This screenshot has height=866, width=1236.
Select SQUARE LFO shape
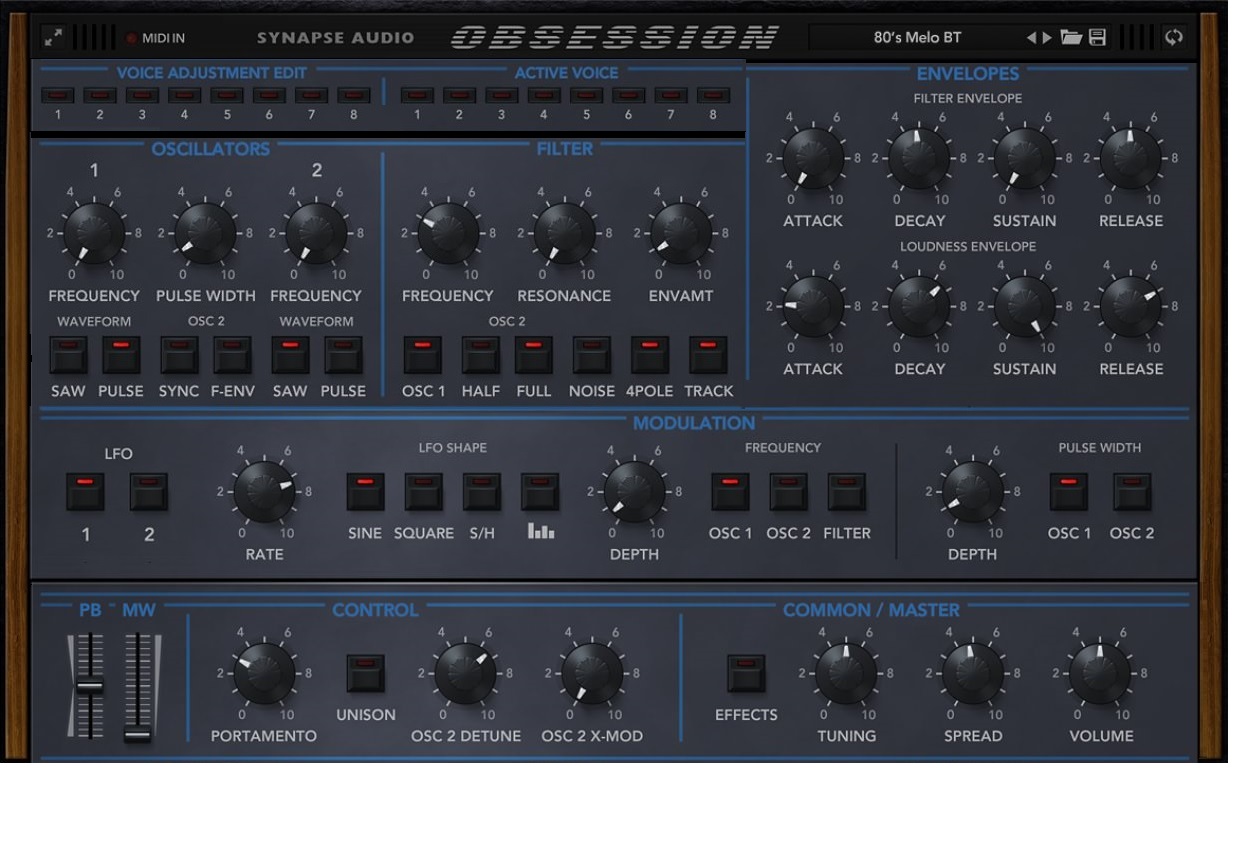[423, 492]
